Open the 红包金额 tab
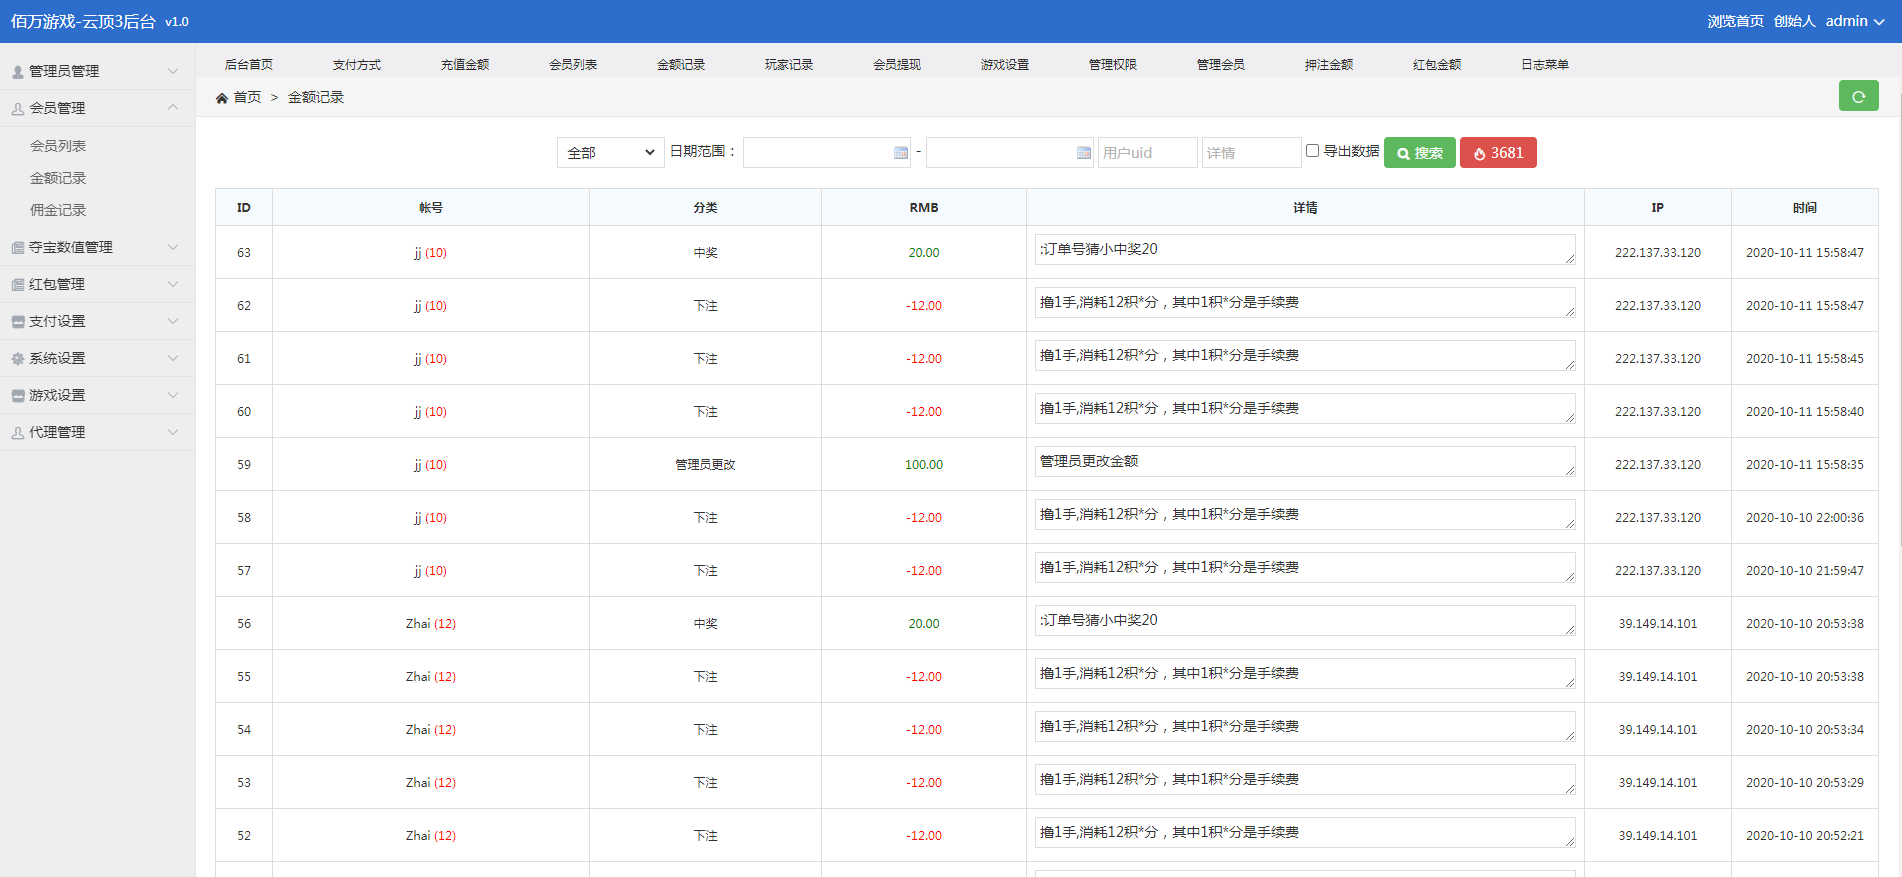The image size is (1902, 877). point(1437,65)
